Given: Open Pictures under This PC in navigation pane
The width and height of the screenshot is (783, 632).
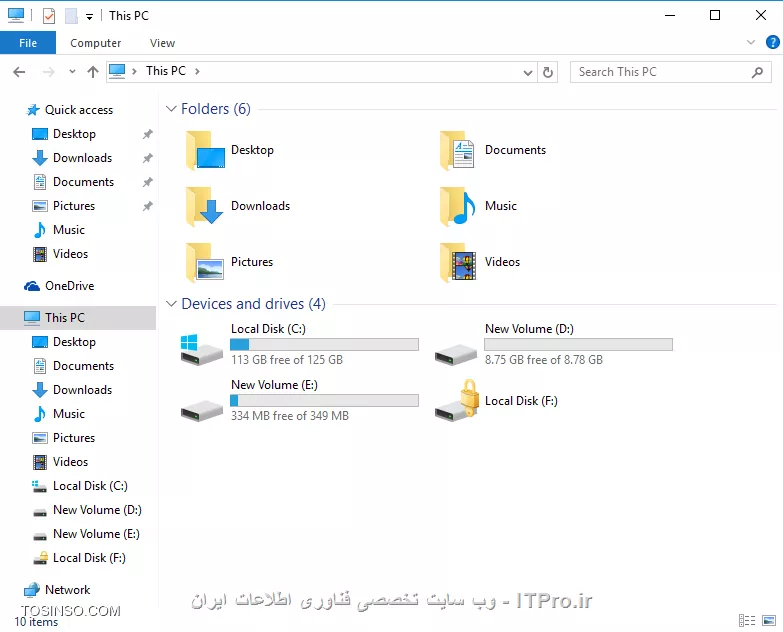Looking at the screenshot, I should [74, 438].
